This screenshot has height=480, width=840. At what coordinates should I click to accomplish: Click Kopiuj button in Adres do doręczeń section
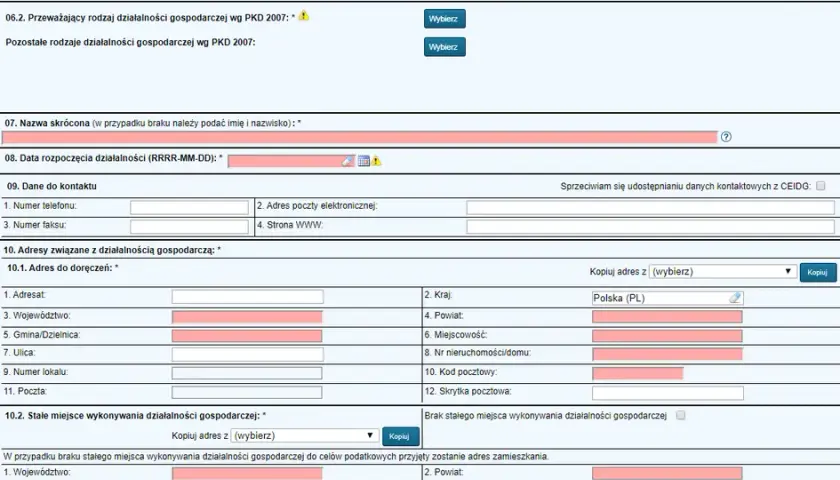818,272
